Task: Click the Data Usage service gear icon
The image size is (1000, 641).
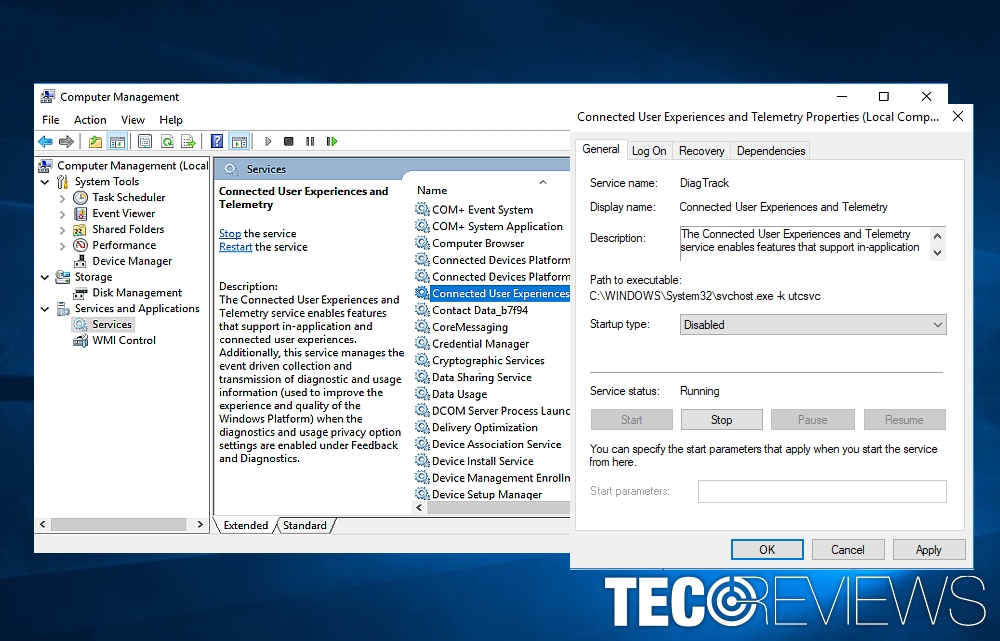Action: [x=422, y=394]
